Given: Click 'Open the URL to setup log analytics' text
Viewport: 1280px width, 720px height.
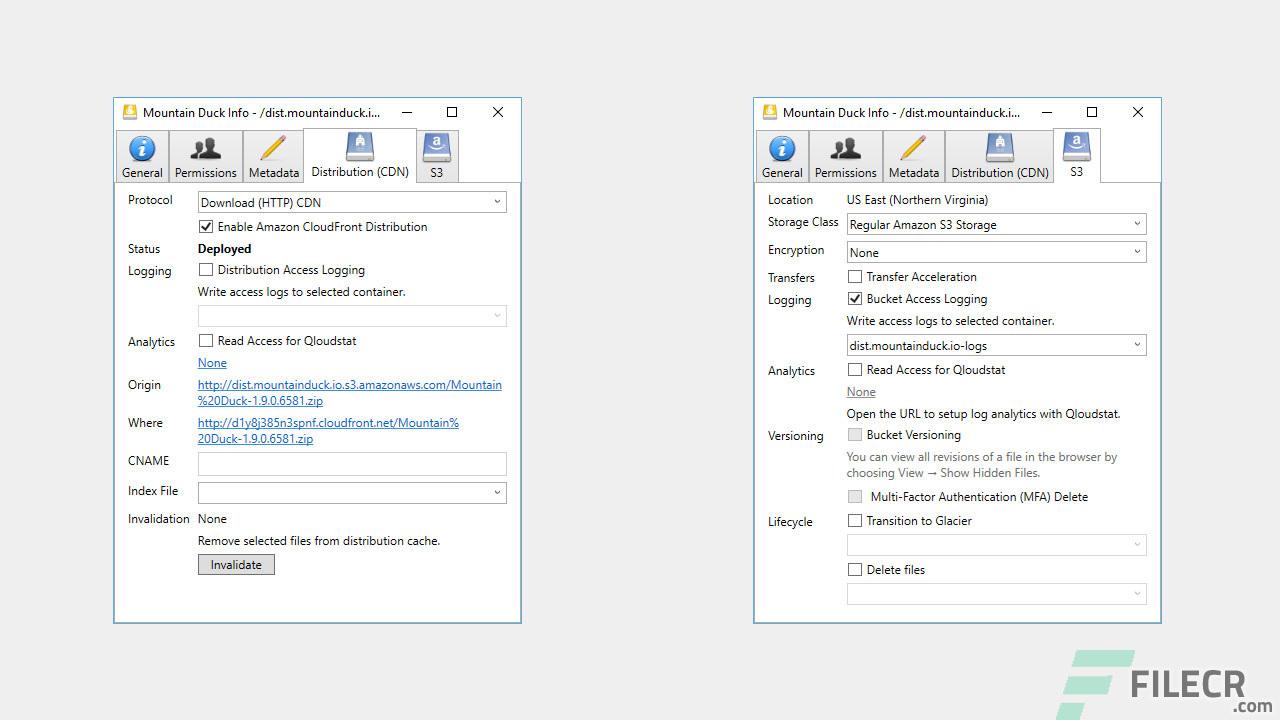Looking at the screenshot, I should (983, 414).
